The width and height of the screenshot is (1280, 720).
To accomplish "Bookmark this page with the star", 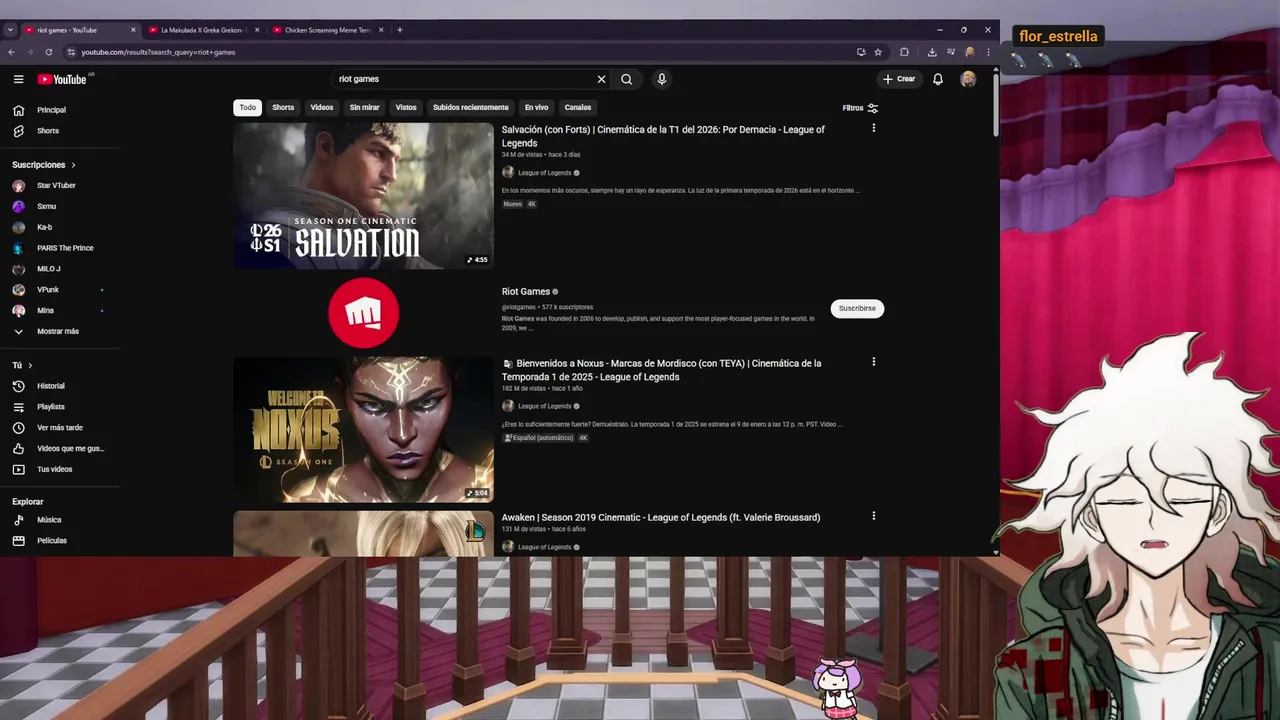I will (878, 52).
